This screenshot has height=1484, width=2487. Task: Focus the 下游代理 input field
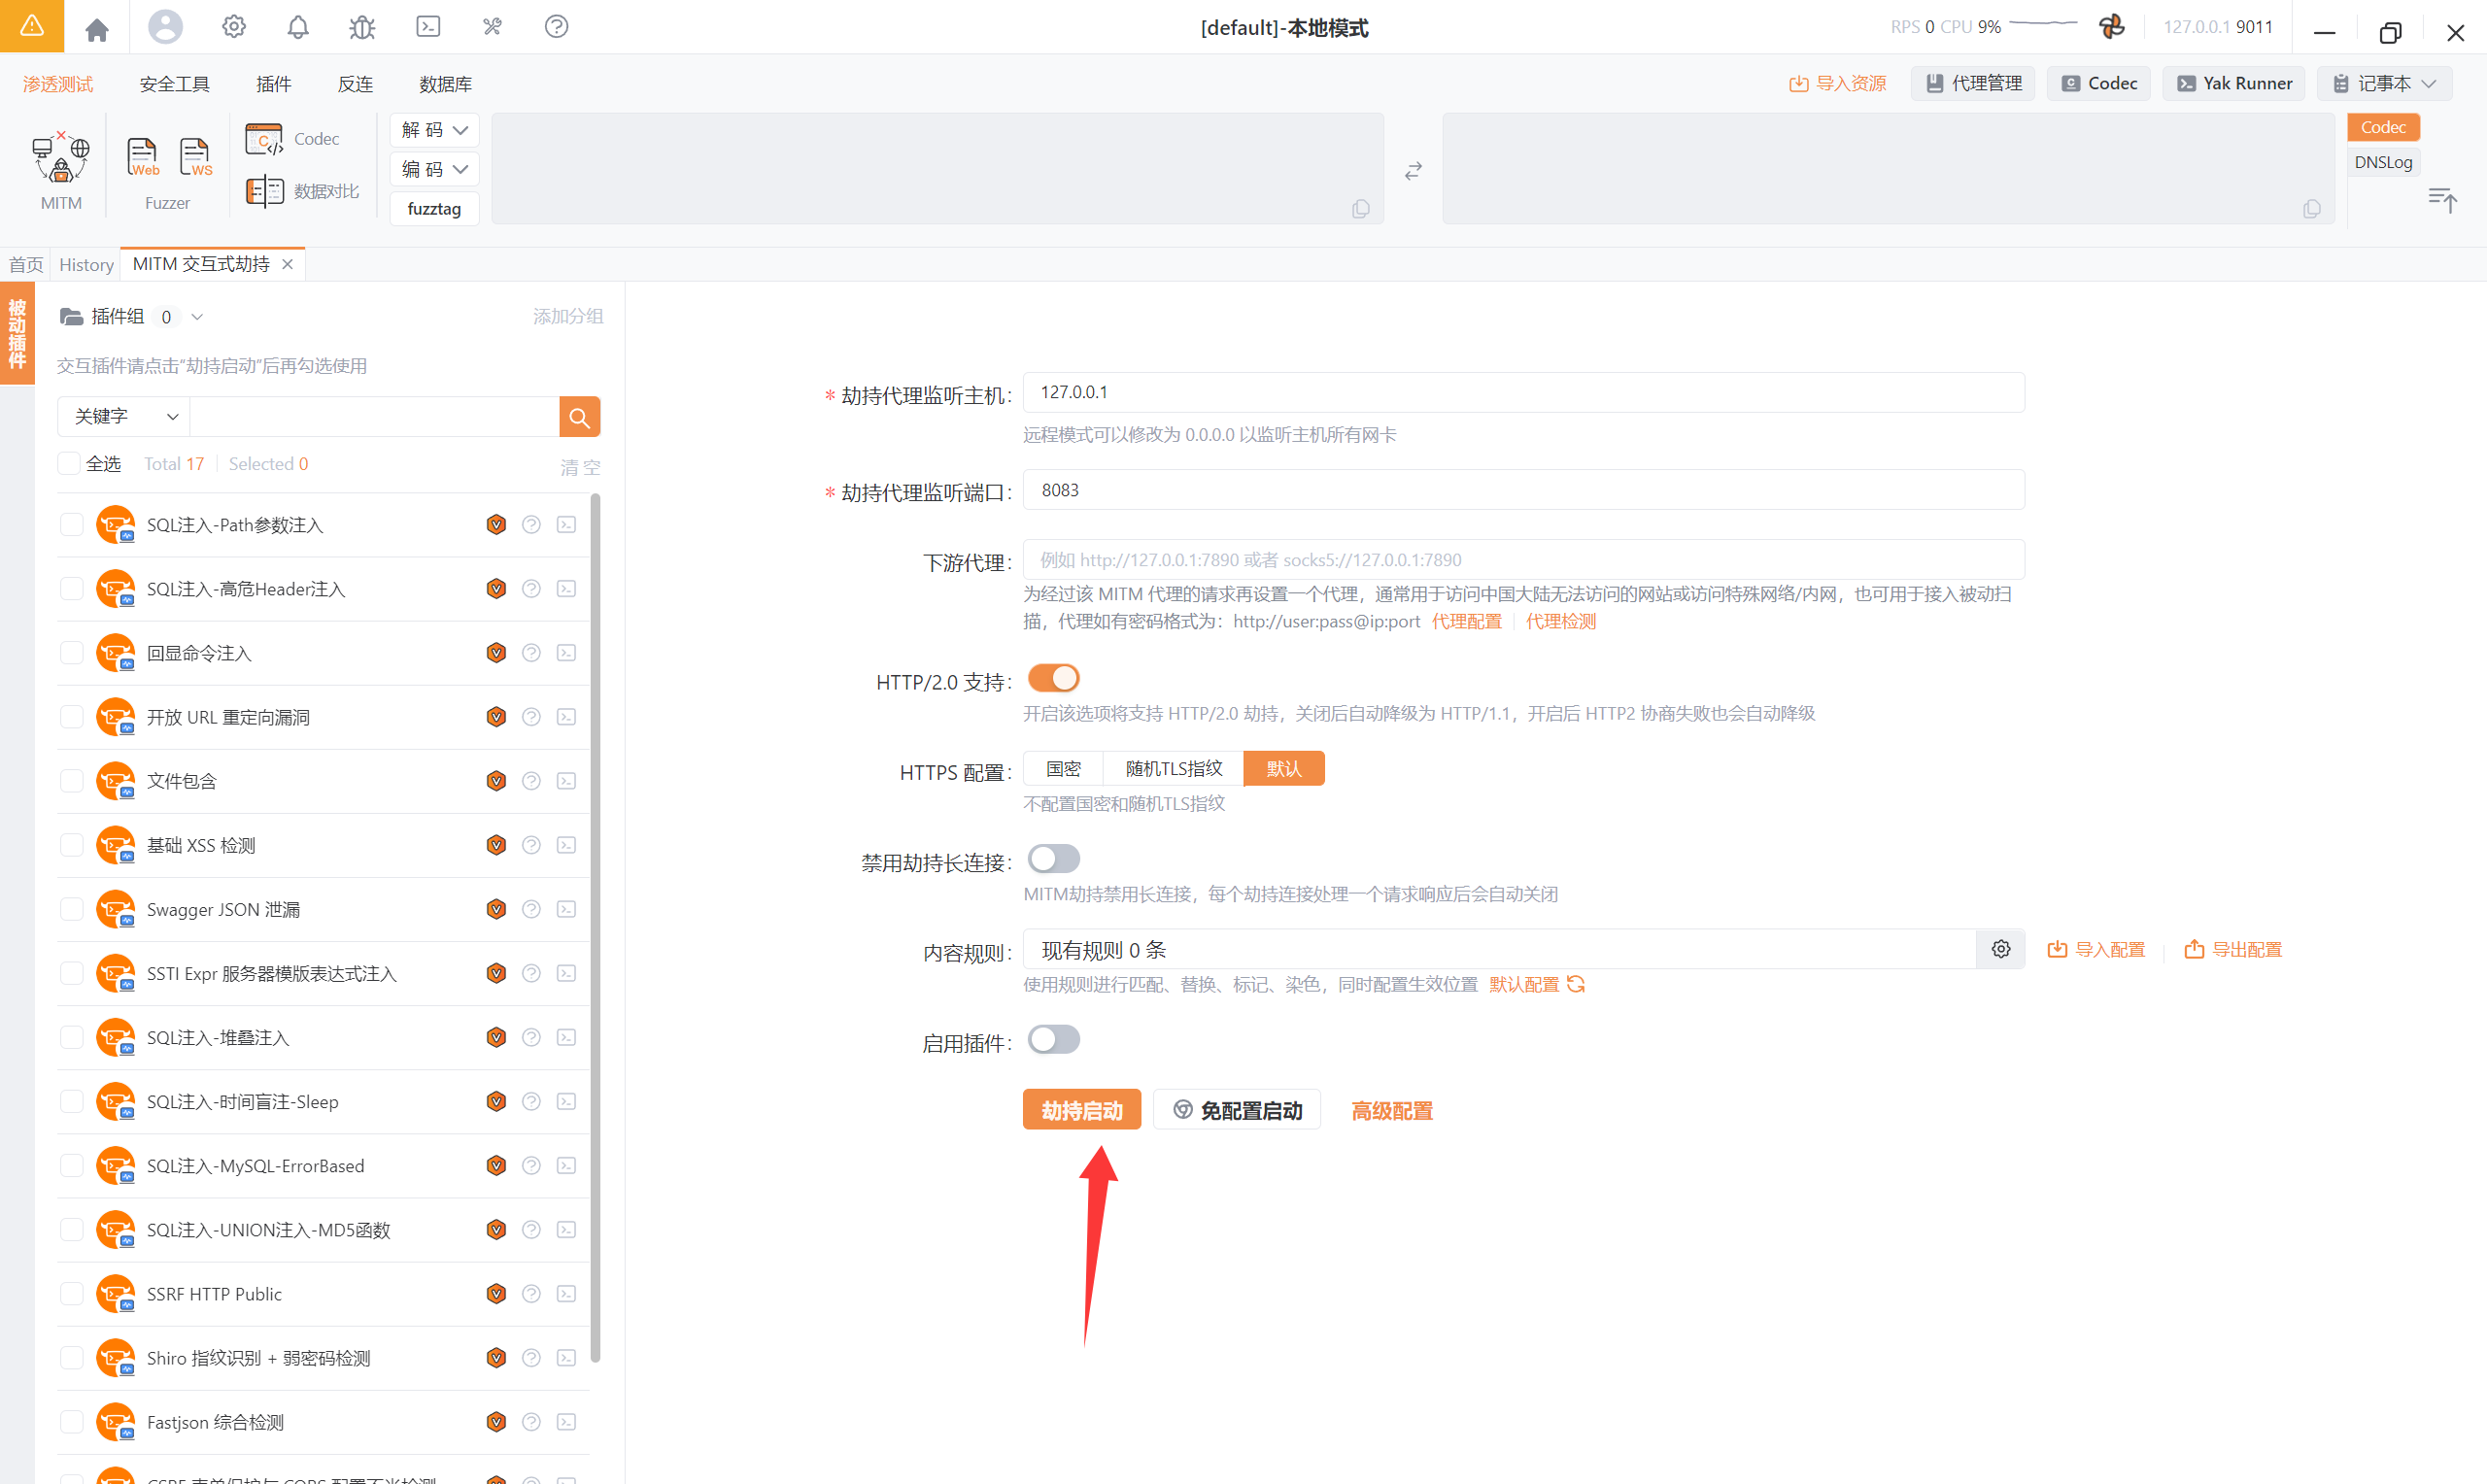[x=1524, y=560]
